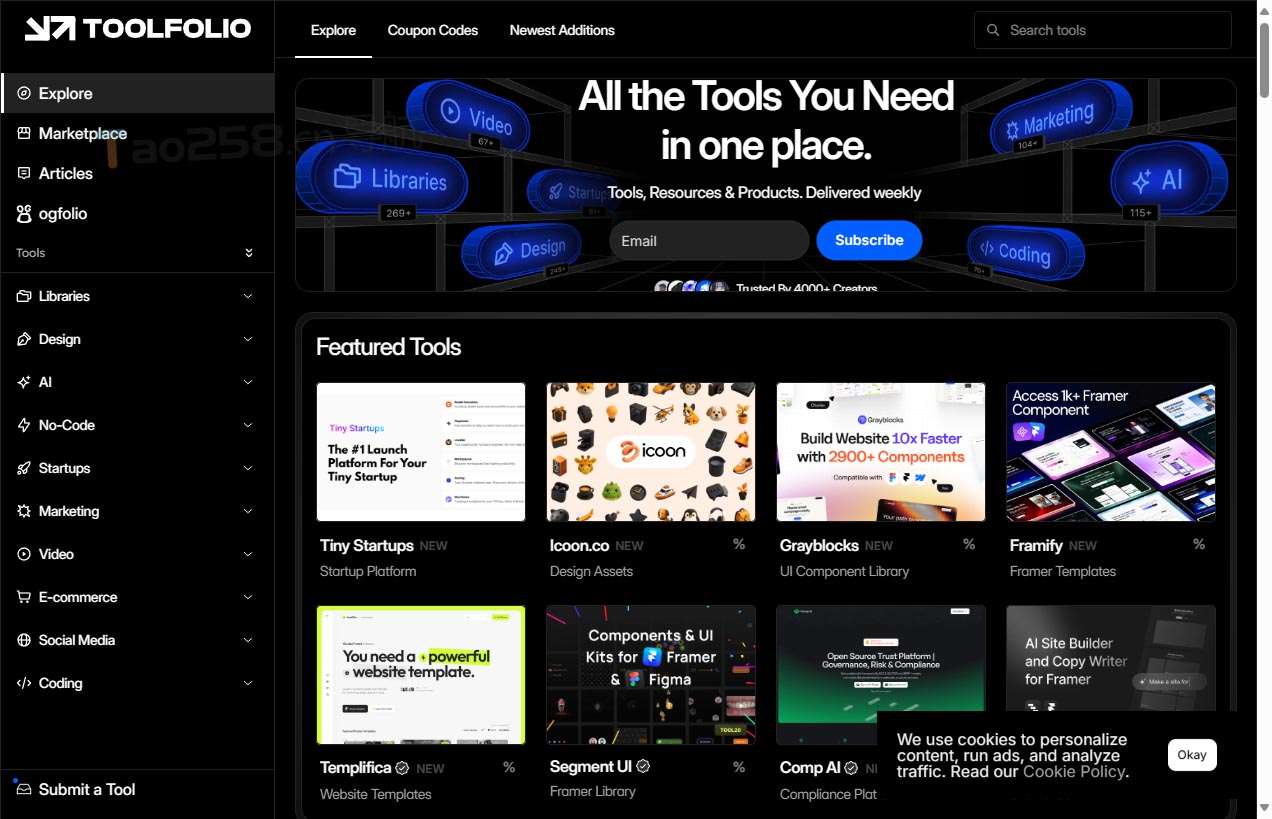Screen dimensions: 1272x819
Task: Open the Tiny Startups tool title
Action: [x=367, y=545]
